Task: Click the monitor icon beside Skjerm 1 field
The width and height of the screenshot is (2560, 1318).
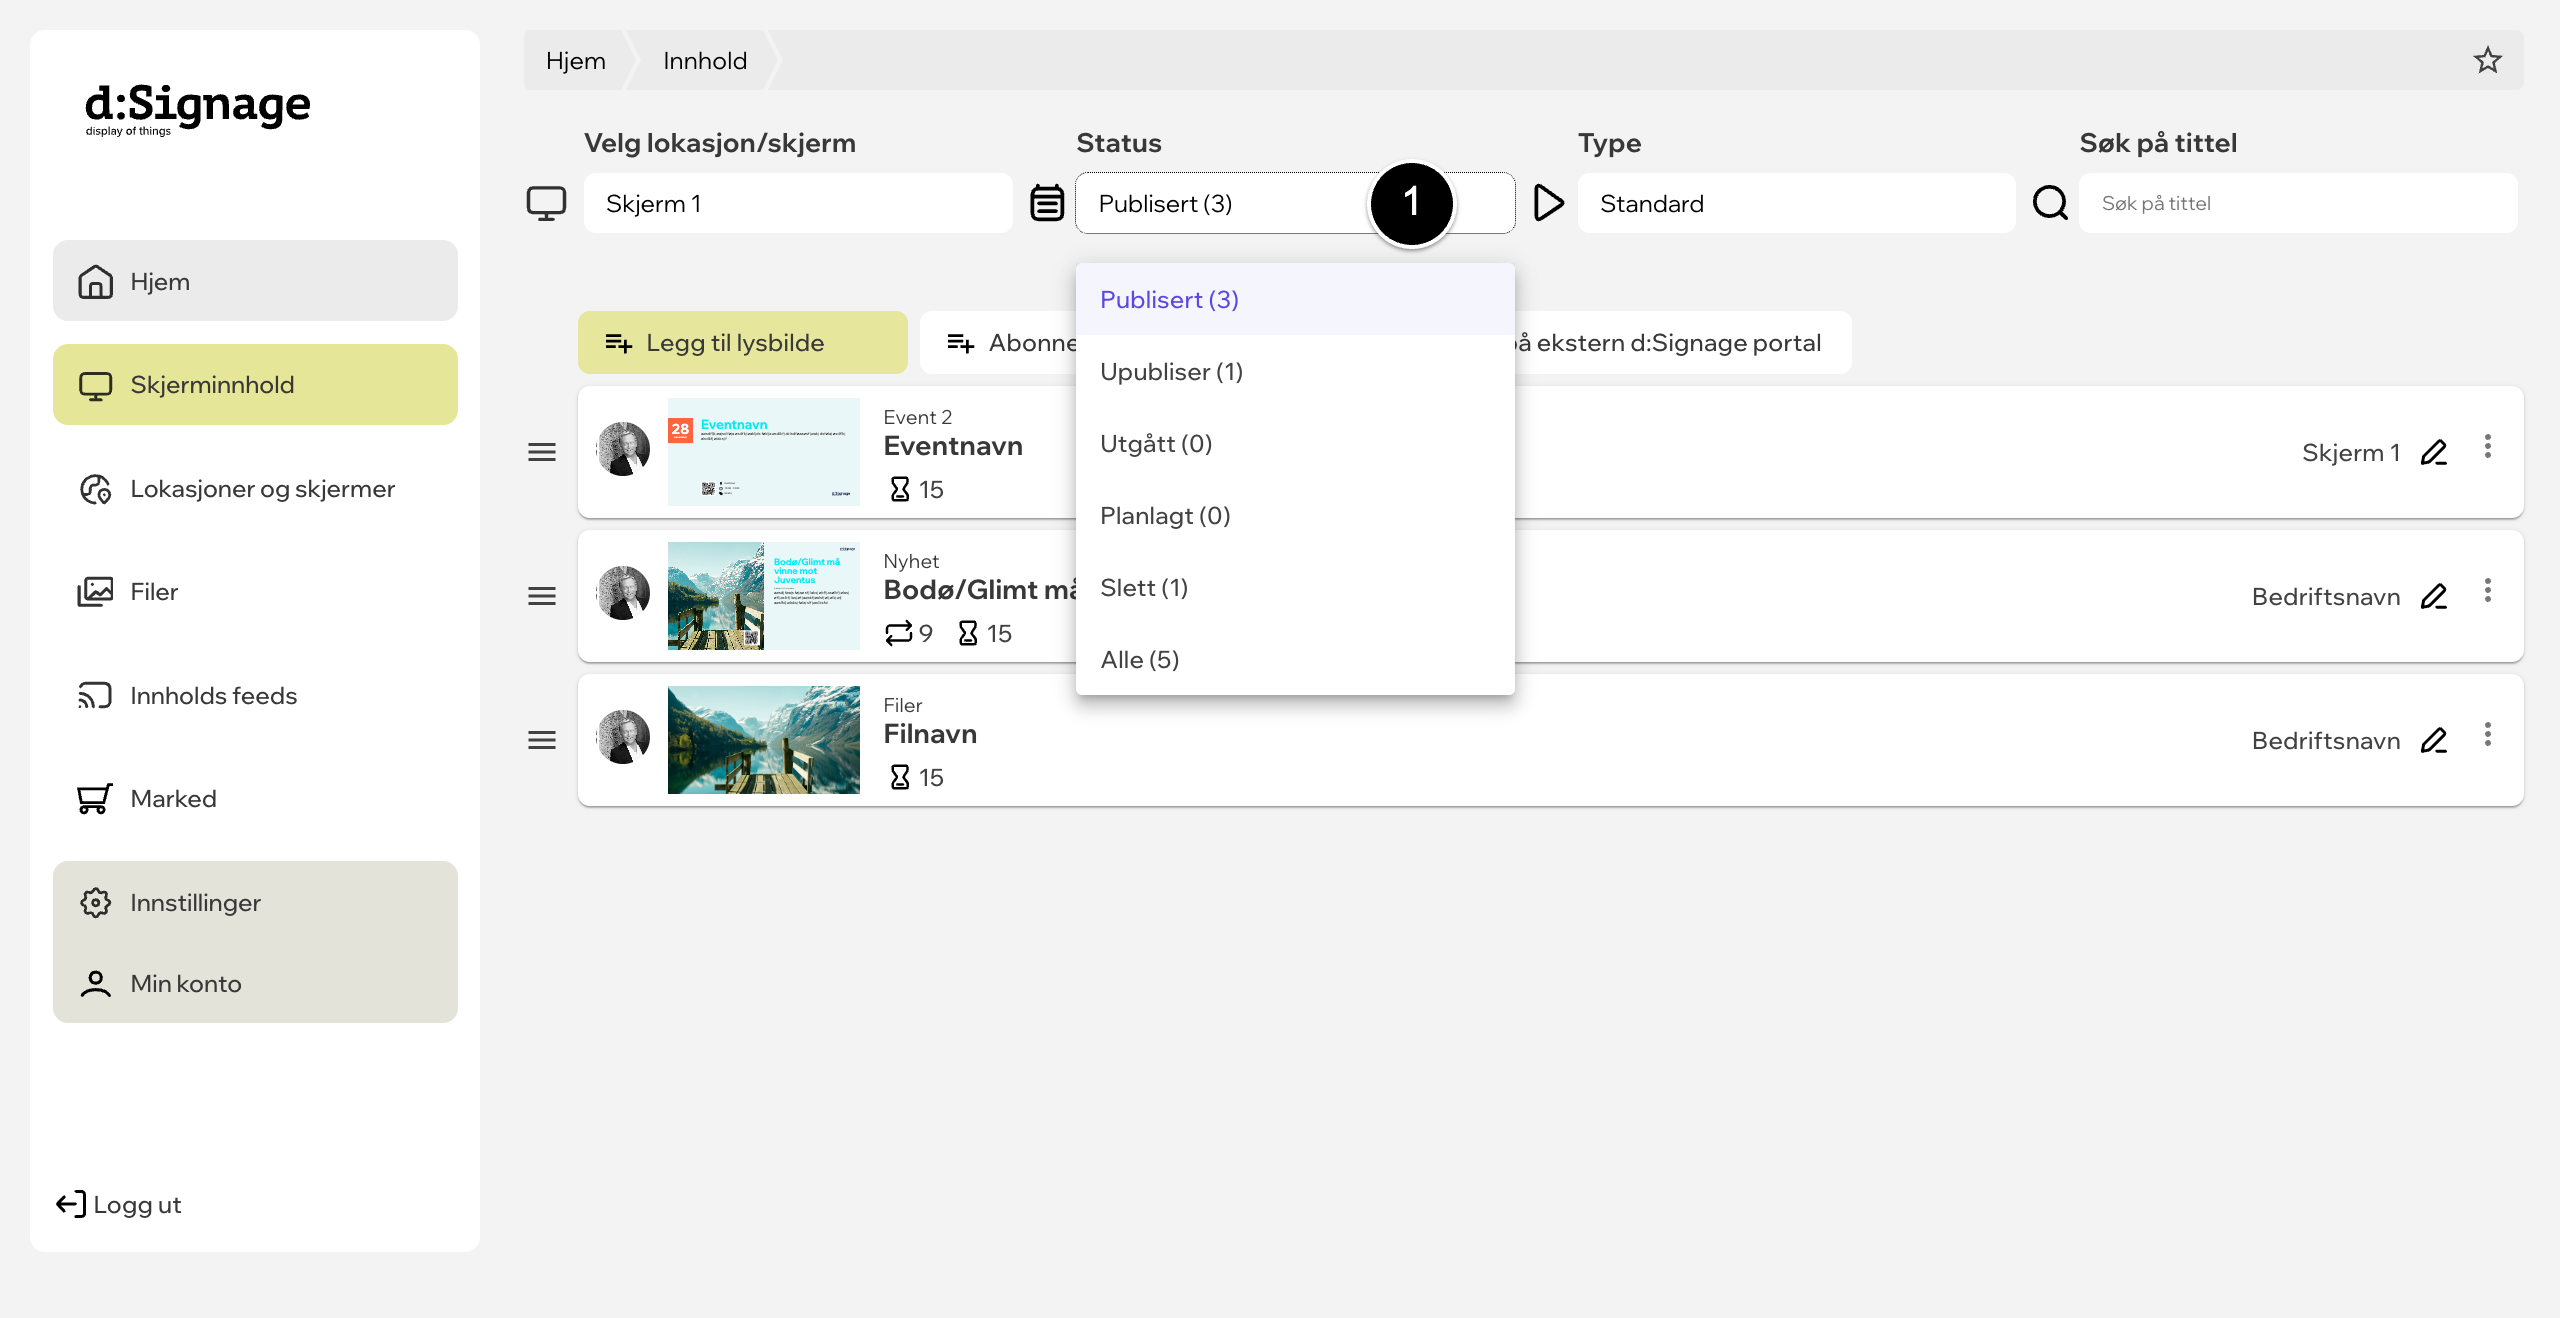Action: coord(546,203)
